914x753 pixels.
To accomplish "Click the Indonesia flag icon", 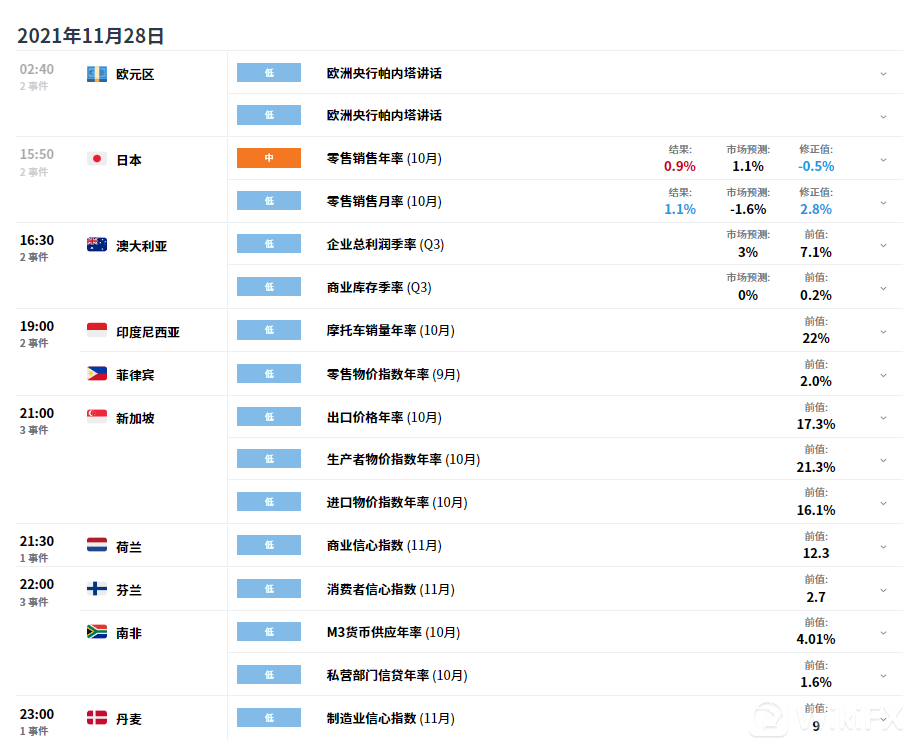I will click(x=97, y=331).
